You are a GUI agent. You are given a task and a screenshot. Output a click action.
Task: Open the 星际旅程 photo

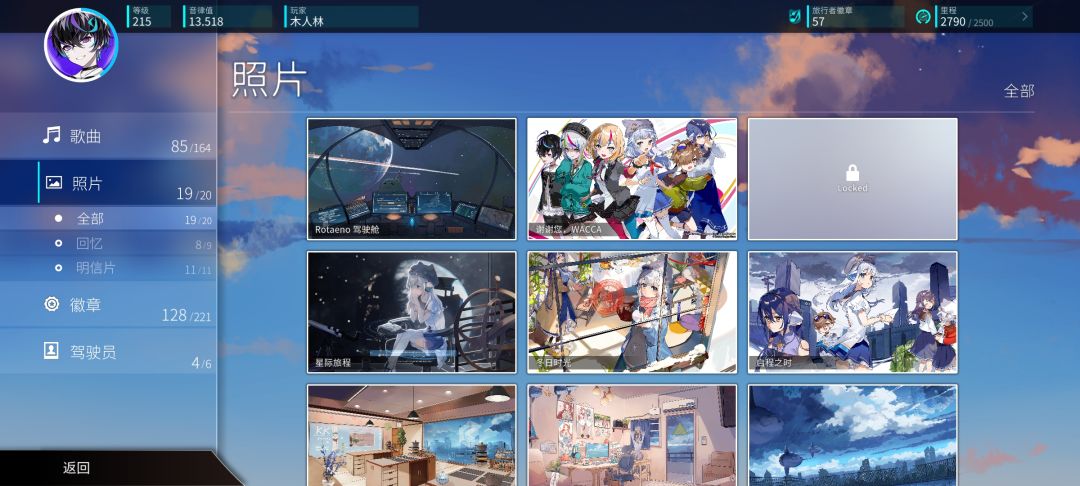(411, 312)
